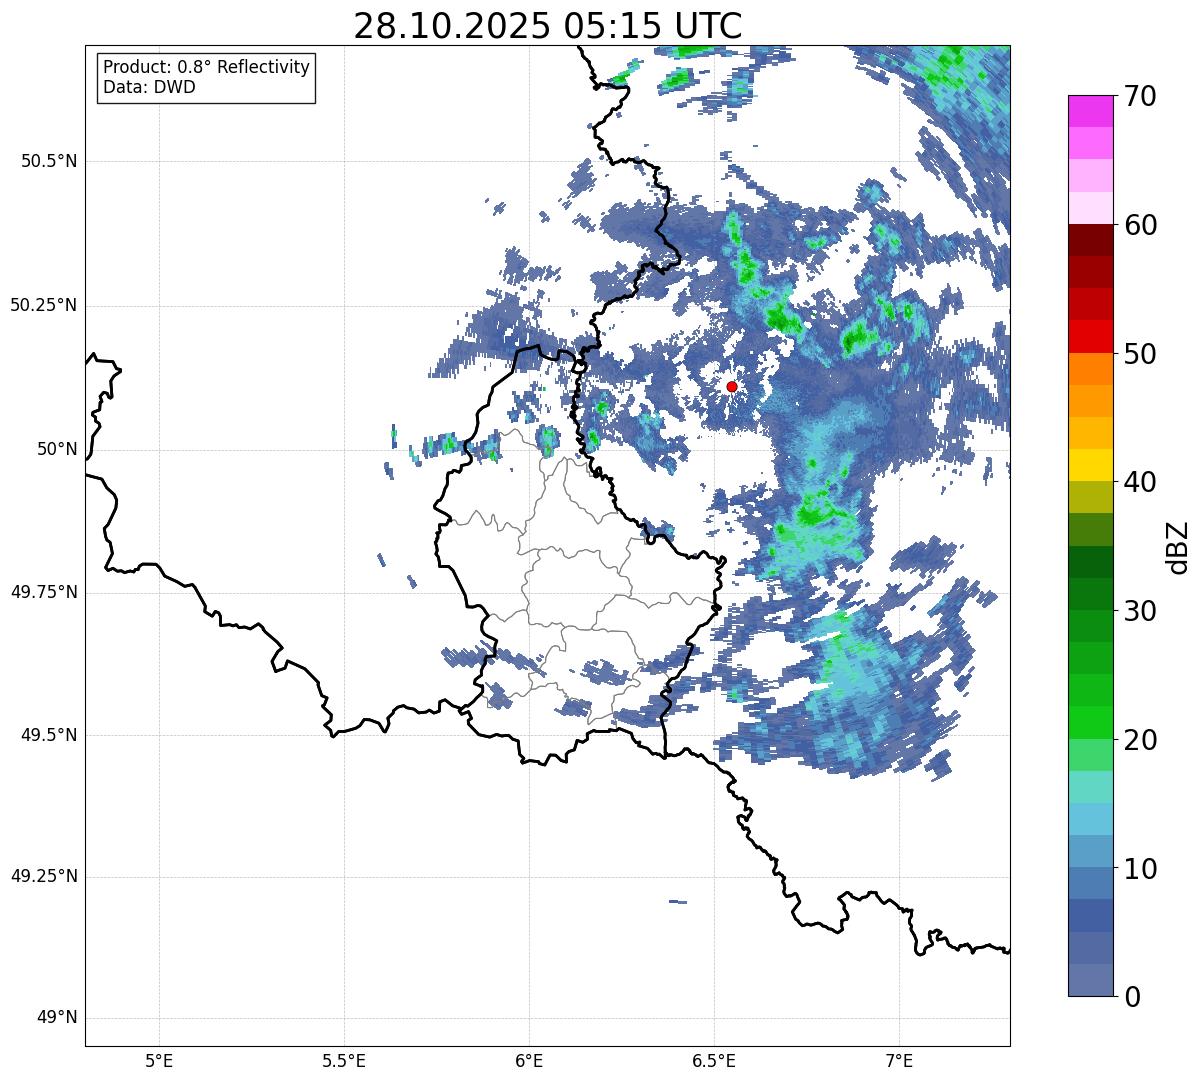Click the plot title "28.10.2025 05:15 UTC"

click(547, 26)
